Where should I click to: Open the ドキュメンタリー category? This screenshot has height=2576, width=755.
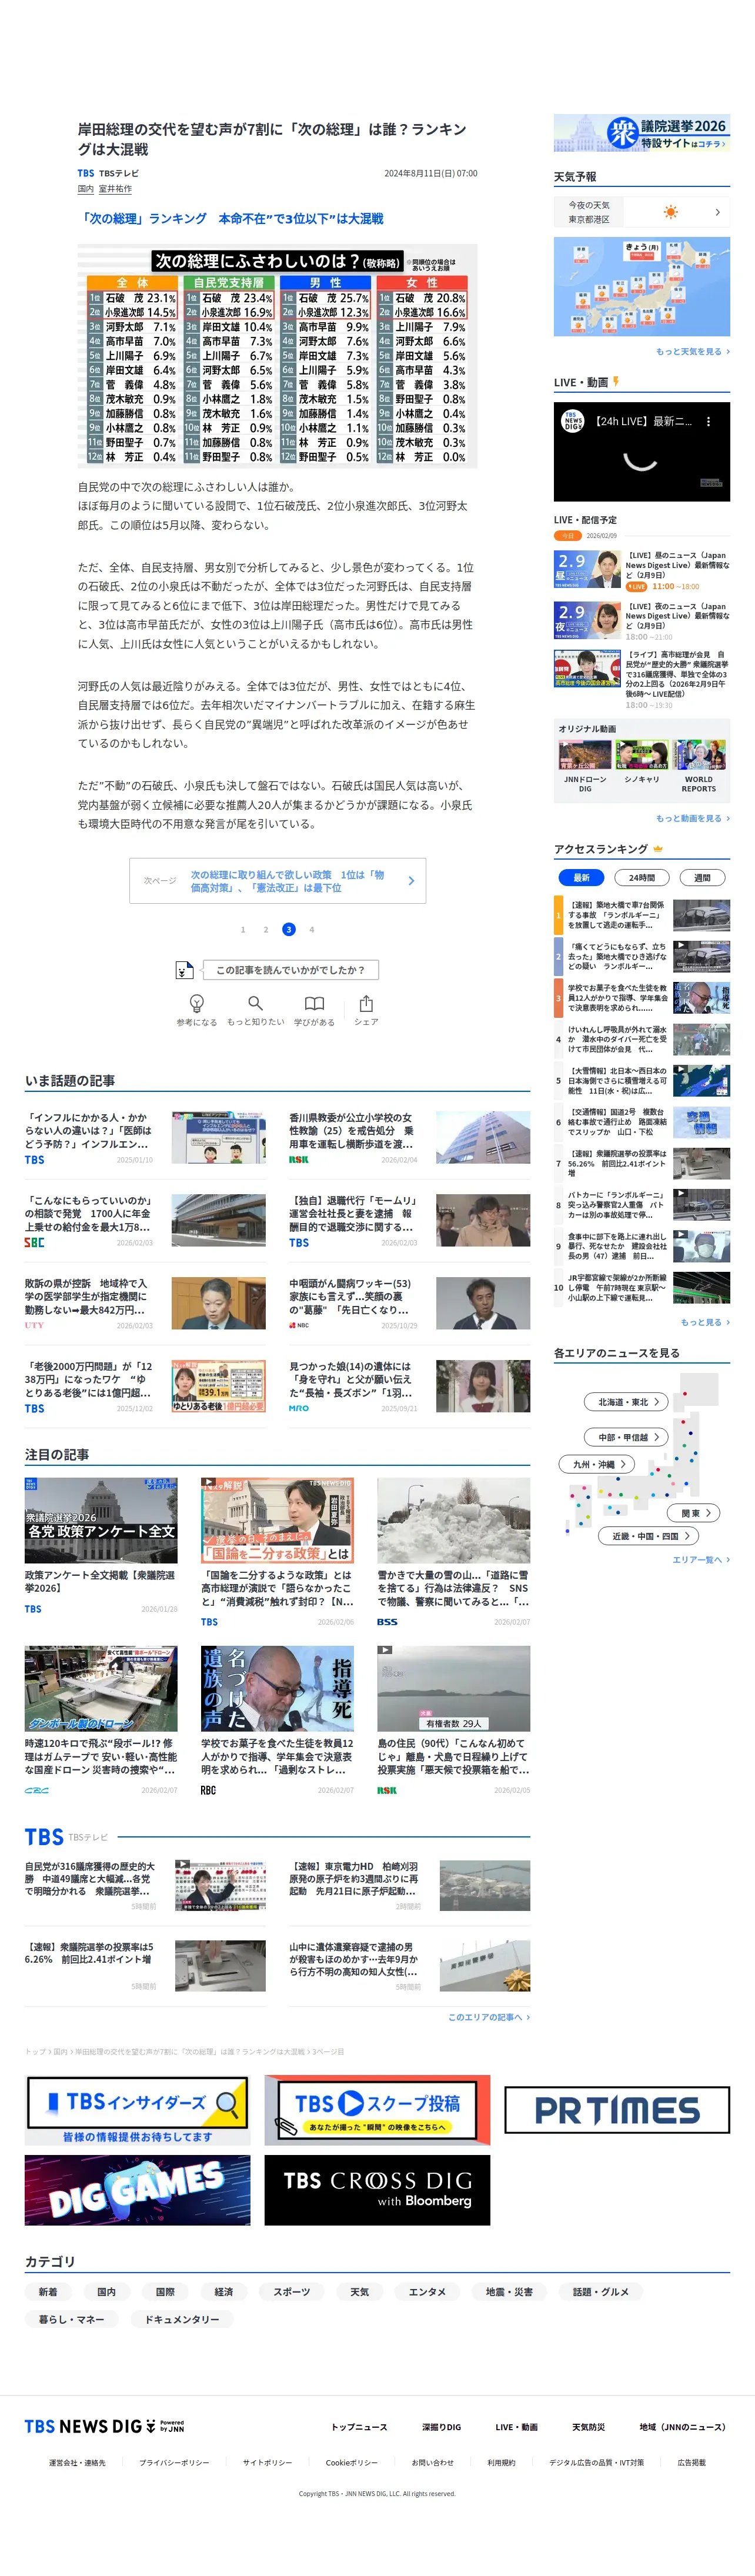(x=181, y=2319)
